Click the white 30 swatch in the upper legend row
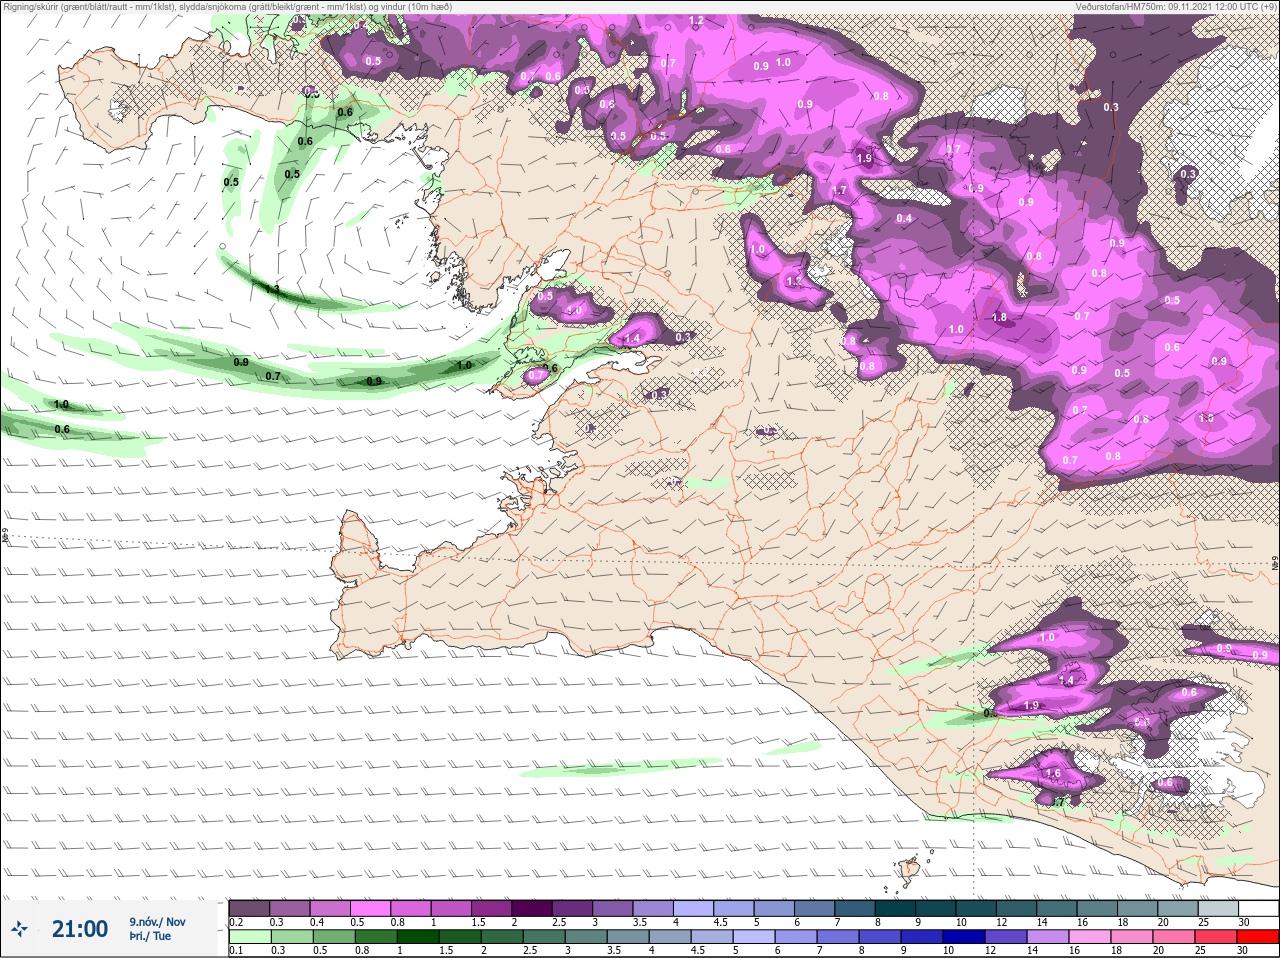The width and height of the screenshot is (1280, 958). (x=1258, y=907)
